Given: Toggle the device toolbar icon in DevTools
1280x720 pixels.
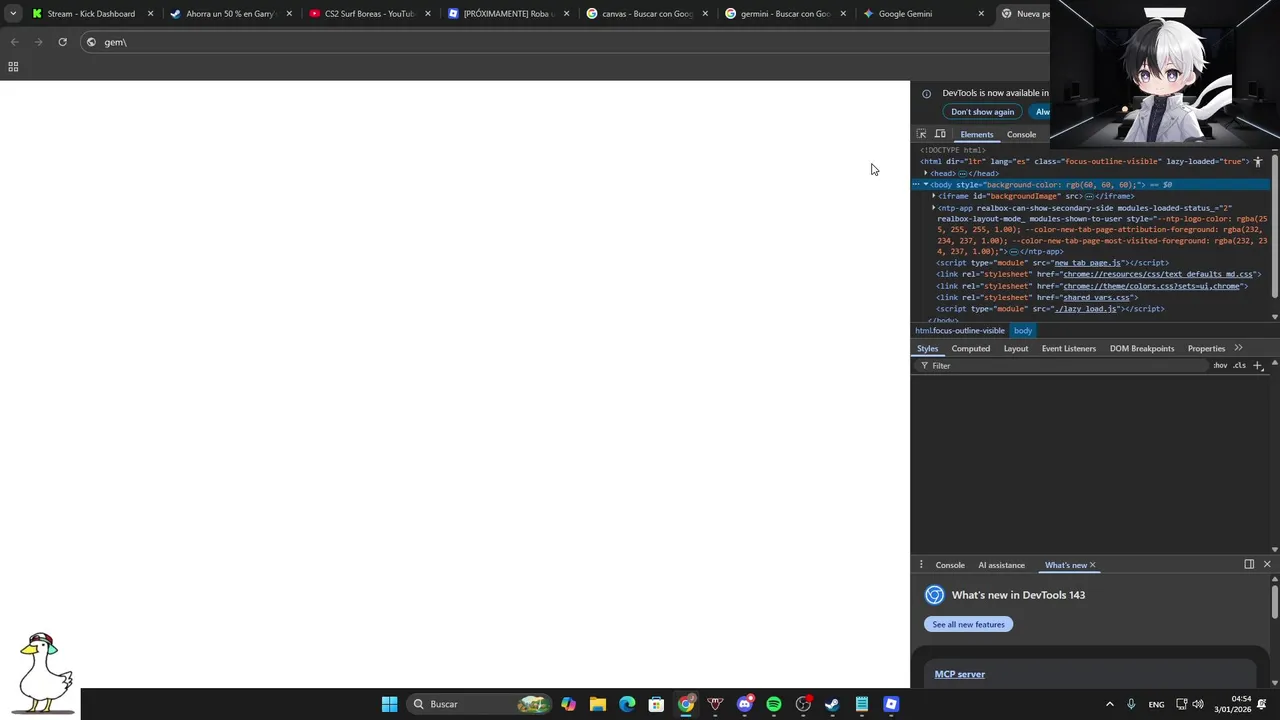Looking at the screenshot, I should point(940,134).
